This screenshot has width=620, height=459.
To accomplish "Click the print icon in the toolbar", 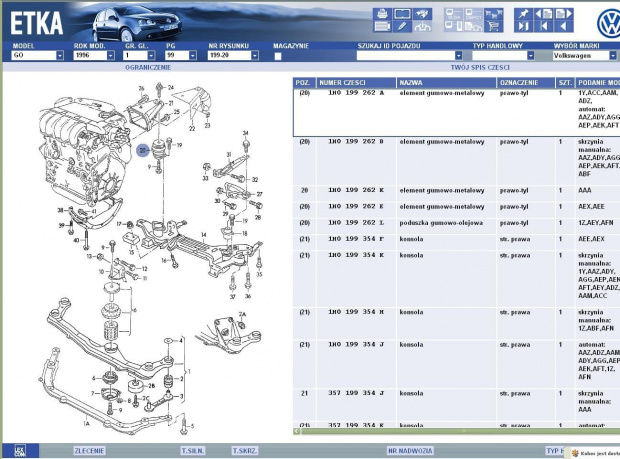I will (x=382, y=15).
